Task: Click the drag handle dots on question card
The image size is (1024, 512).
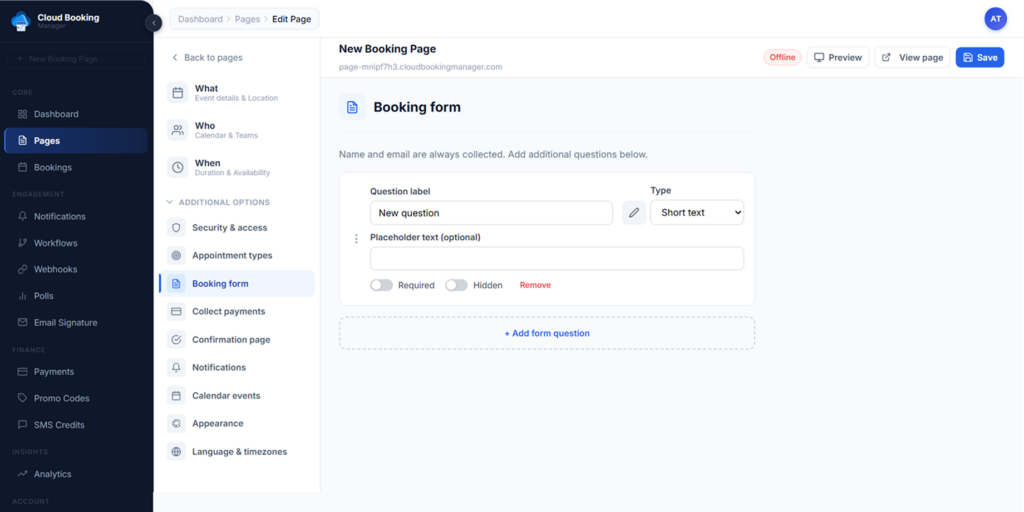Action: [x=356, y=239]
